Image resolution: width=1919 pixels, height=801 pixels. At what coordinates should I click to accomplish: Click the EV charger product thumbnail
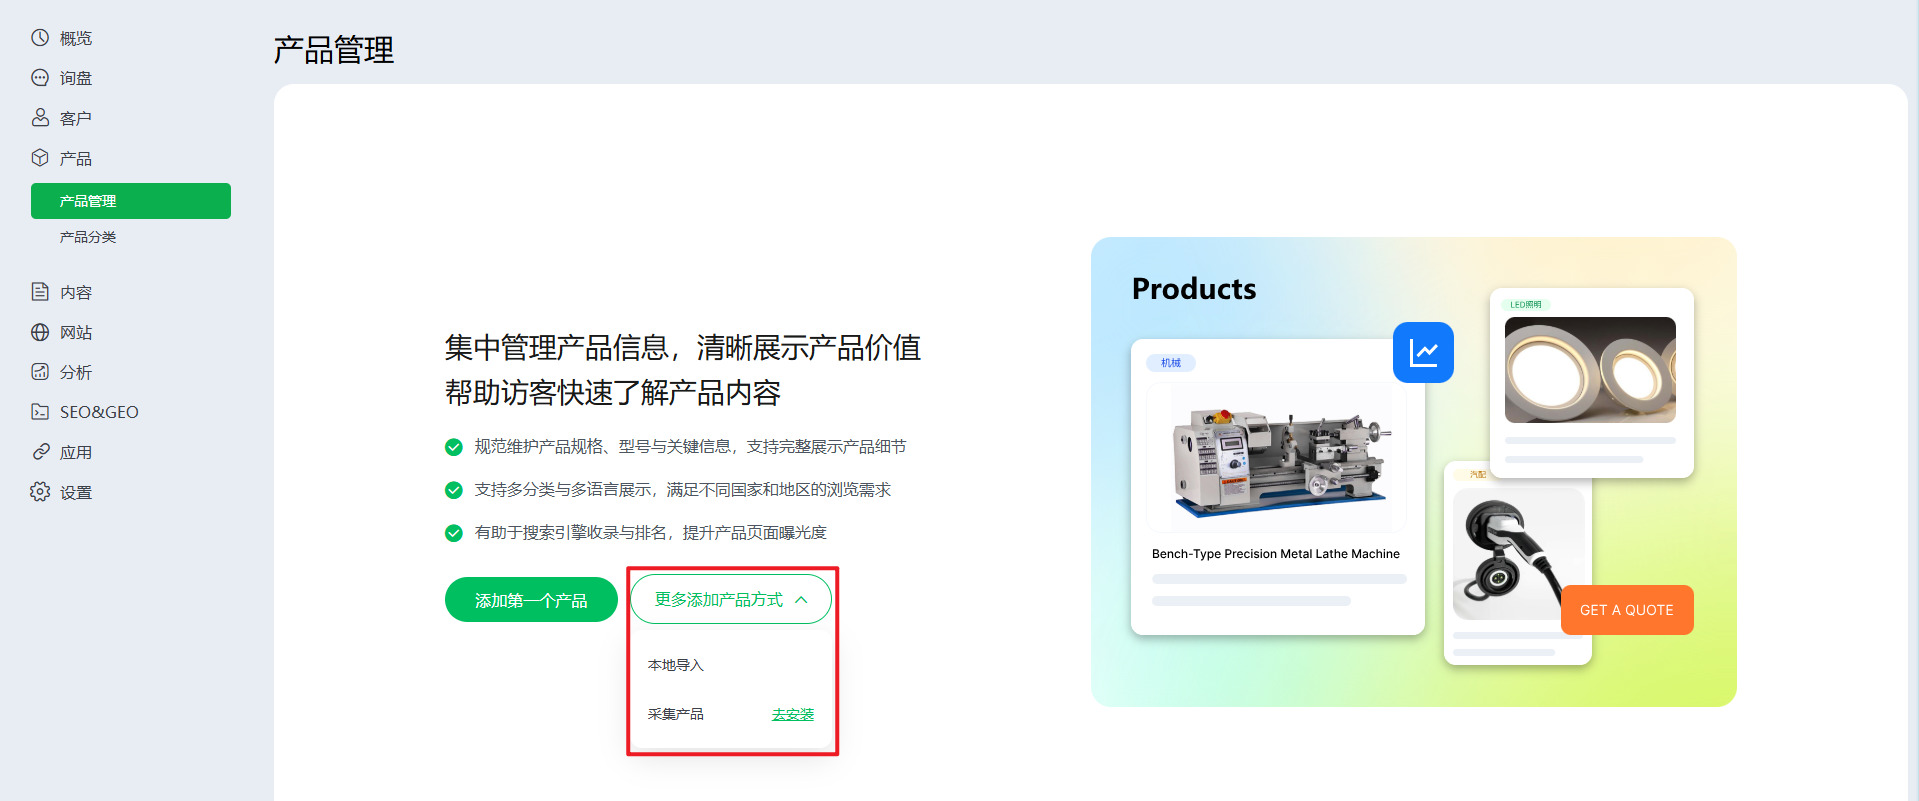point(1518,553)
